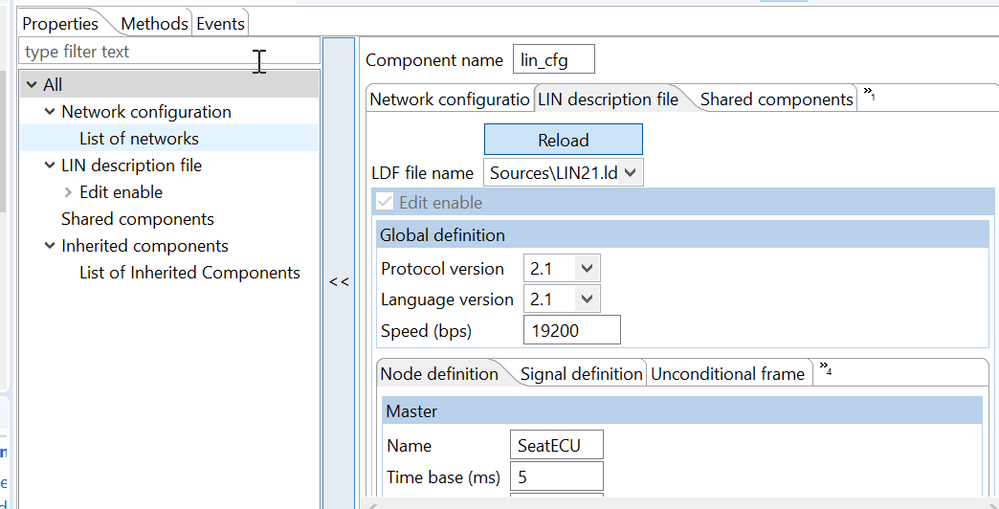The image size is (999, 509).
Task: Collapse the Network configuration tree node
Action: coord(50,112)
